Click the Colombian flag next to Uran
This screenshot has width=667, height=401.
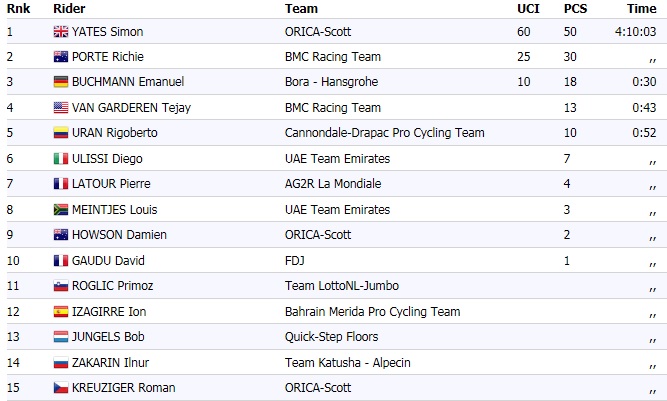[59, 133]
